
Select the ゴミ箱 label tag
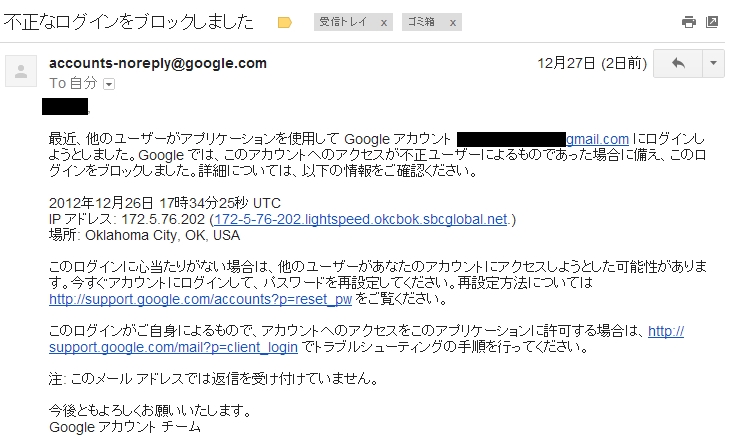click(421, 22)
